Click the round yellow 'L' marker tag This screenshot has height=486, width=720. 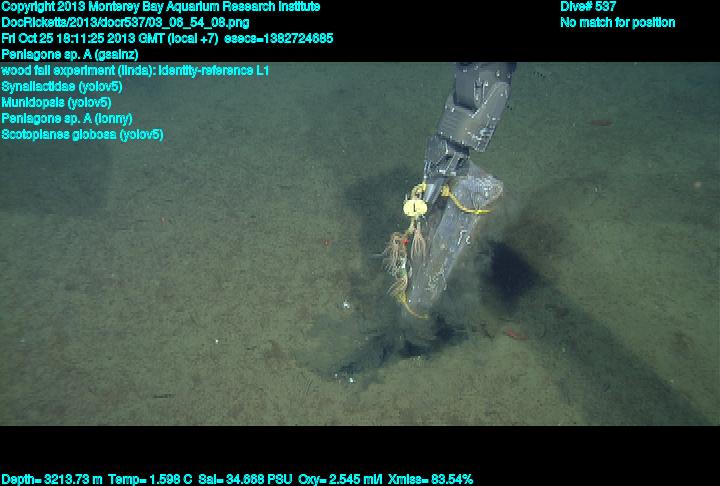pyautogui.click(x=415, y=208)
